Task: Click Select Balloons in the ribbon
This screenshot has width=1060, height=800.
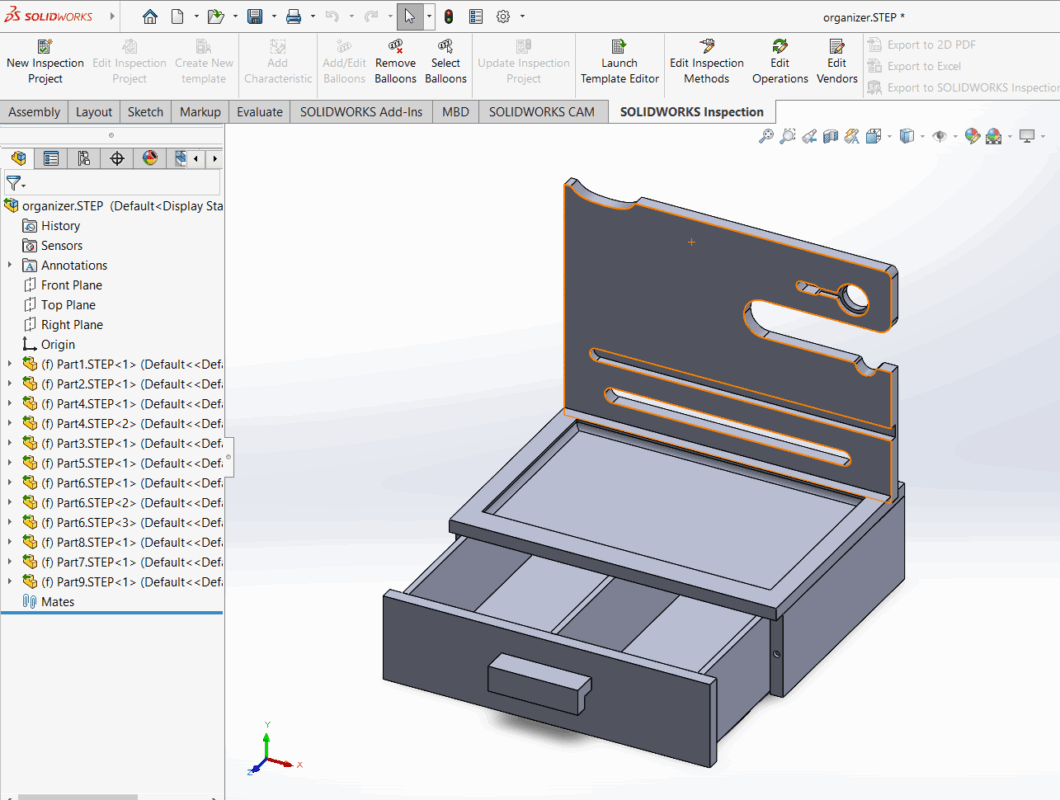Action: pyautogui.click(x=445, y=62)
